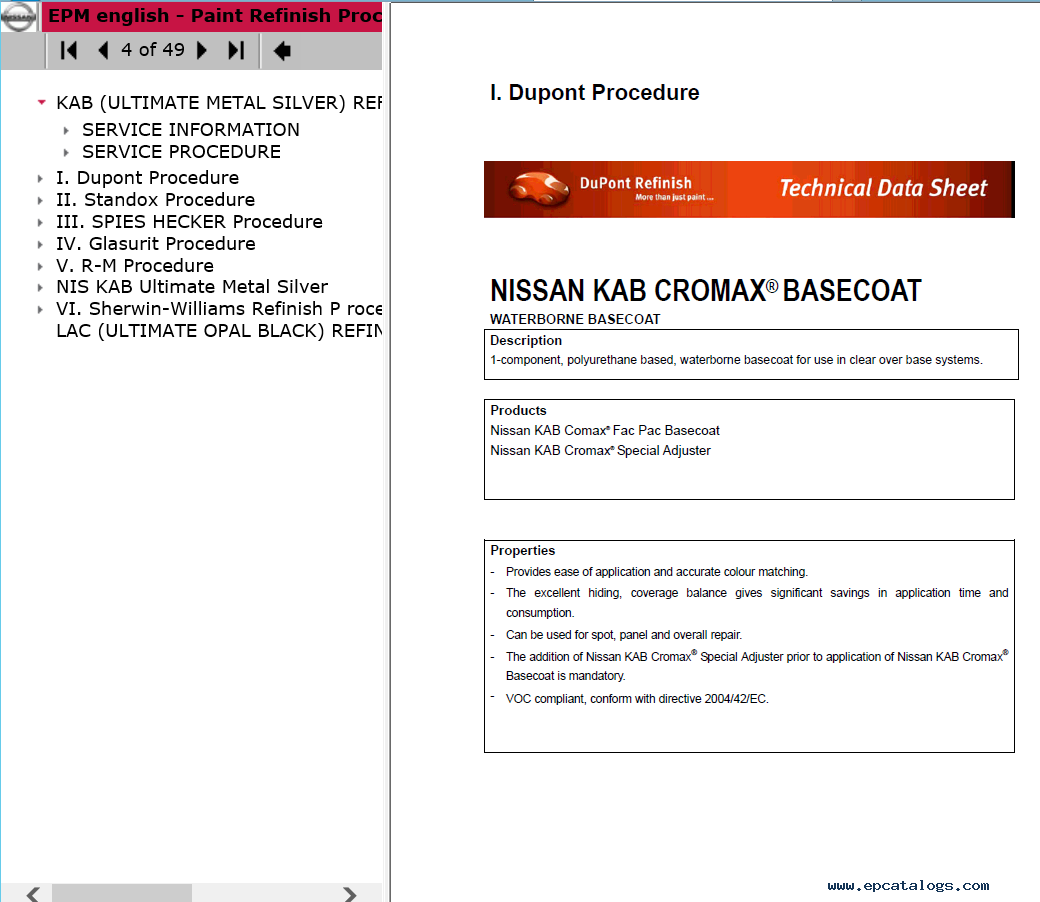Expand the V. R-M Procedure arrow
This screenshot has height=902, width=1040.
pyautogui.click(x=40, y=267)
